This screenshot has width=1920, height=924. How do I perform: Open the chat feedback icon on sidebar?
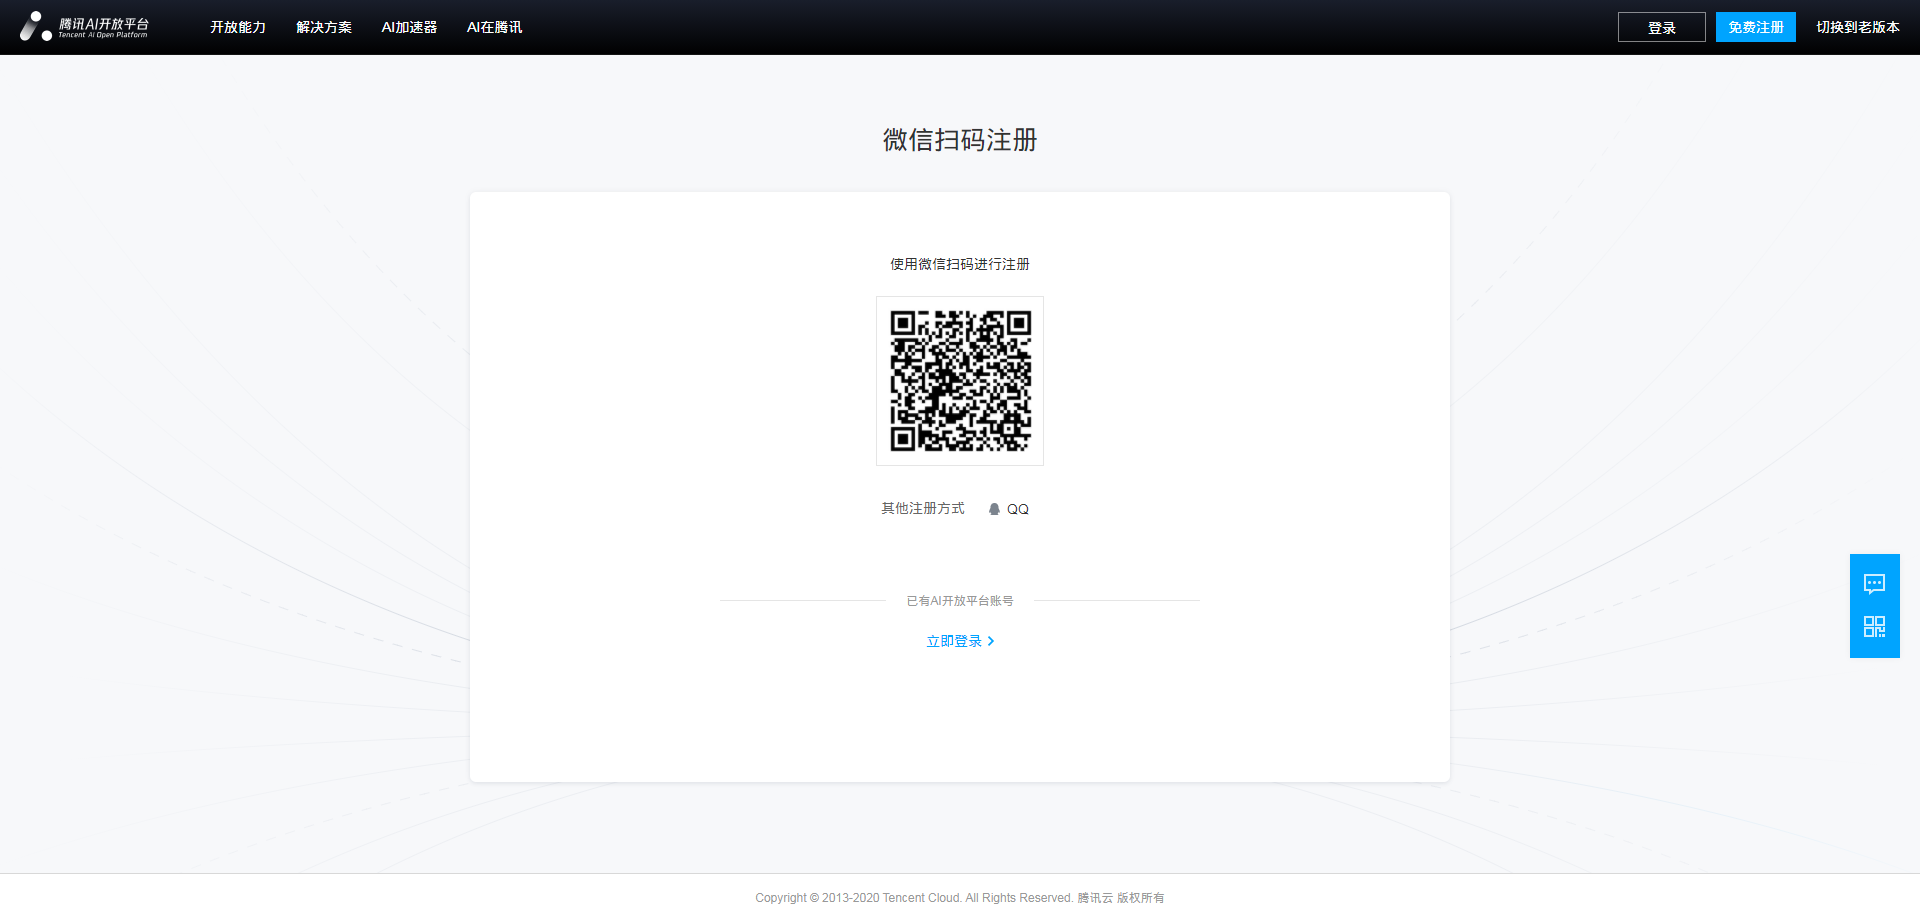click(x=1875, y=583)
